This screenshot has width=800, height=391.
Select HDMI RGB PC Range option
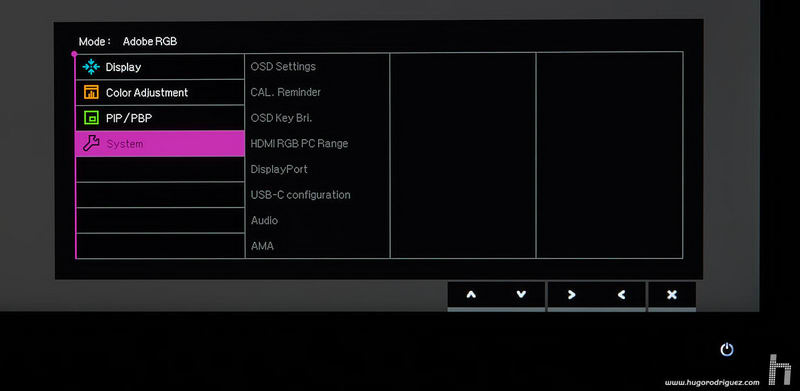(x=299, y=143)
